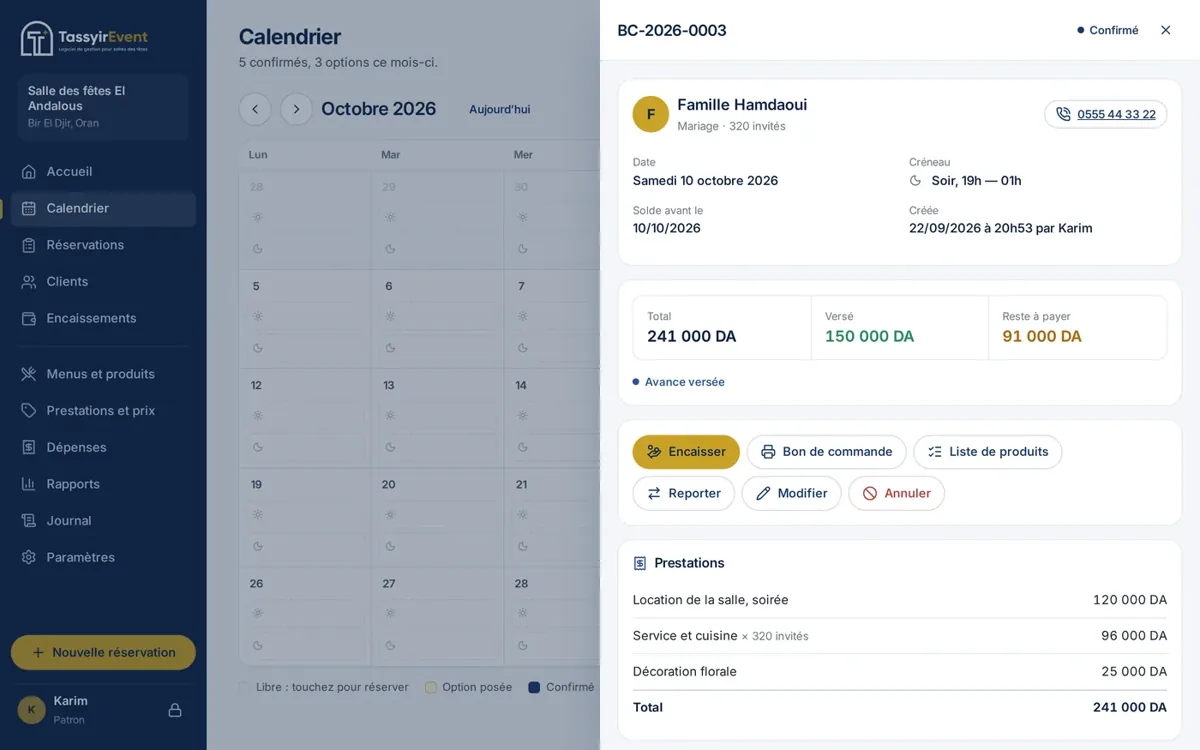The image size is (1200, 750).
Task: Click the Nouvelle réservation button
Action: [103, 652]
